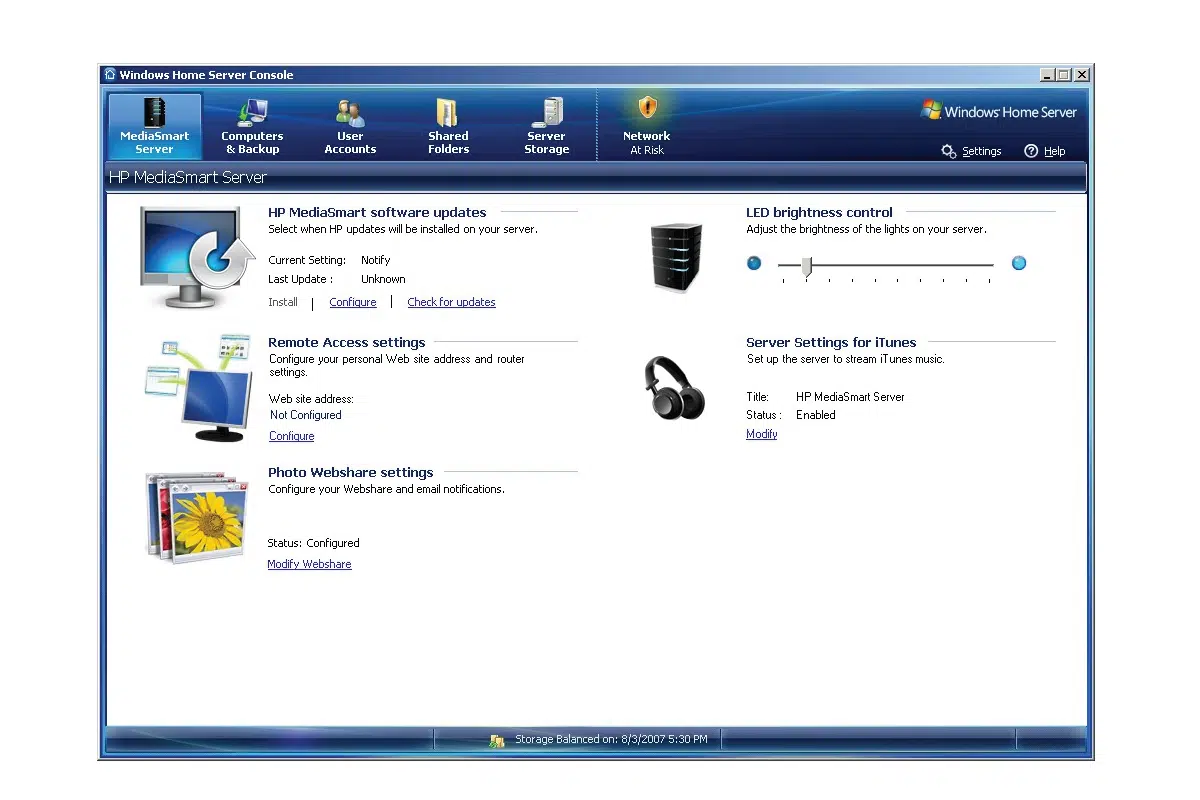Click the 'Photo Webshare settings' heading
Image resolution: width=1200 pixels, height=800 pixels.
[x=351, y=472]
